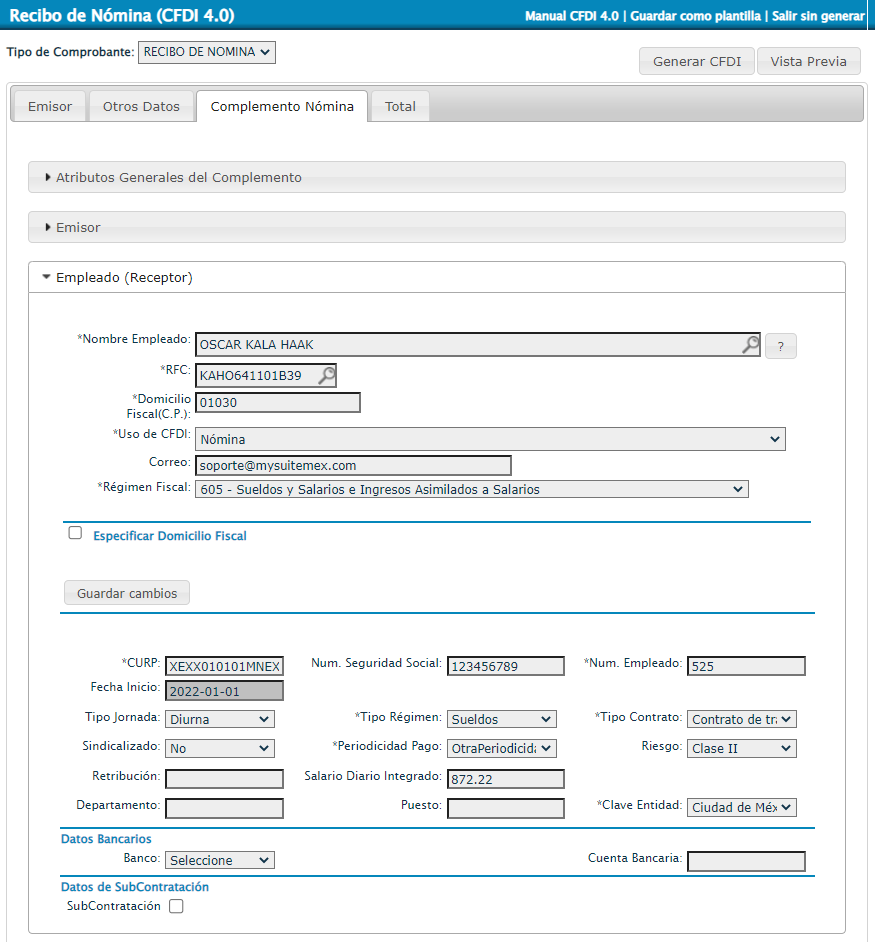This screenshot has height=942, width=875.
Task: Click the search icon in the RFC field
Action: (326, 376)
